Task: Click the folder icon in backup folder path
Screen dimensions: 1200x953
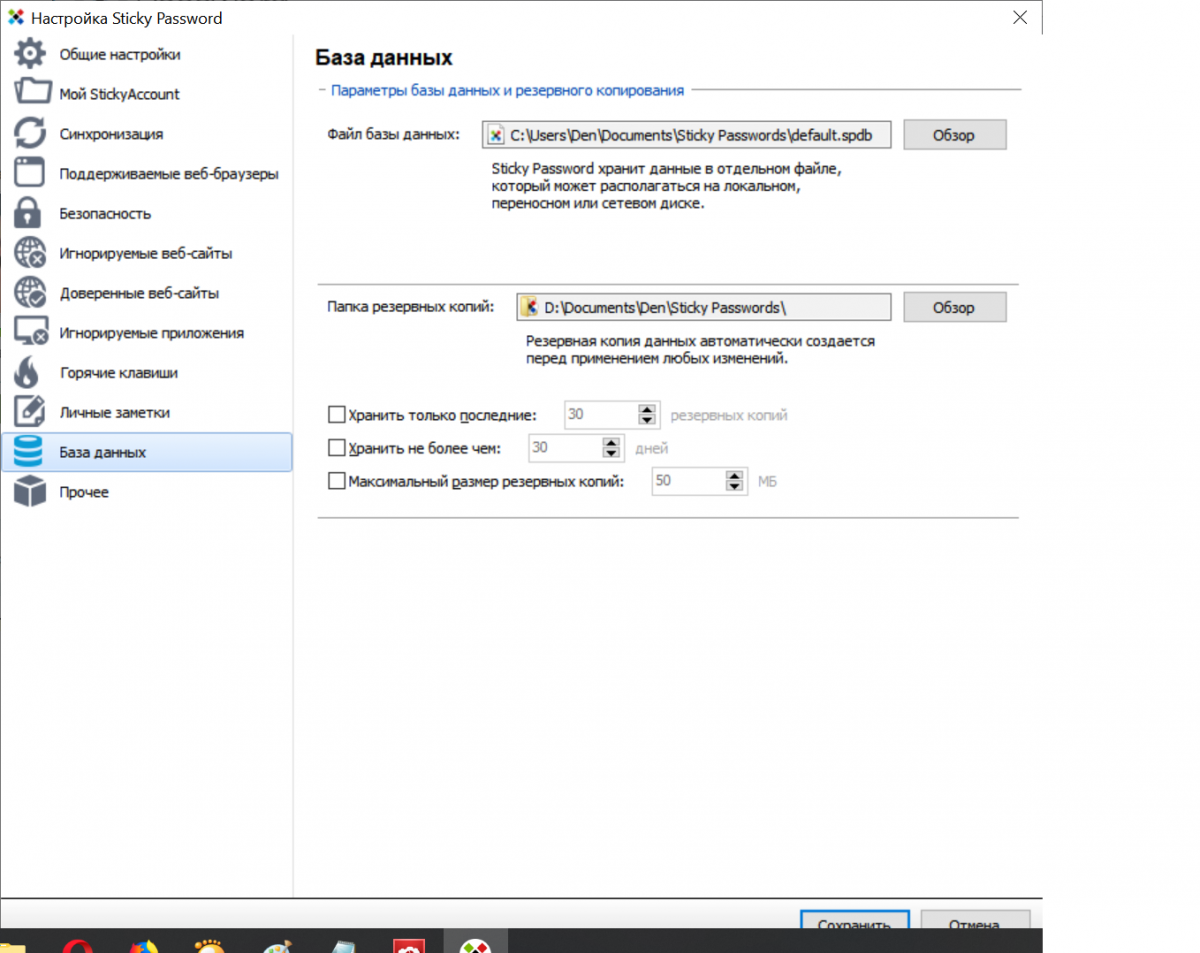Action: point(531,307)
